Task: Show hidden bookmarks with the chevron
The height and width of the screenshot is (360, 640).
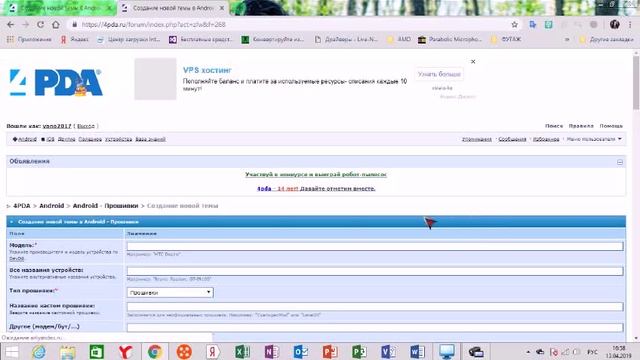Action: point(567,40)
